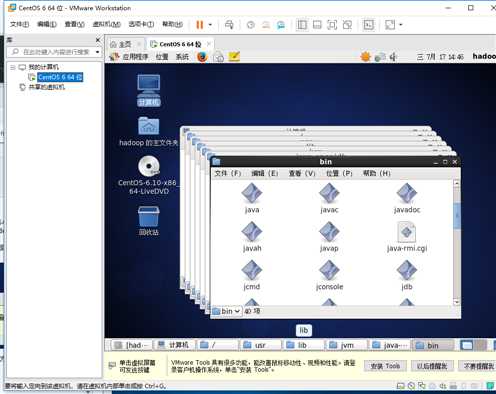The width and height of the screenshot is (496, 394).
Task: Select CentOS 6 64 位 in library tree
Action: 60,77
